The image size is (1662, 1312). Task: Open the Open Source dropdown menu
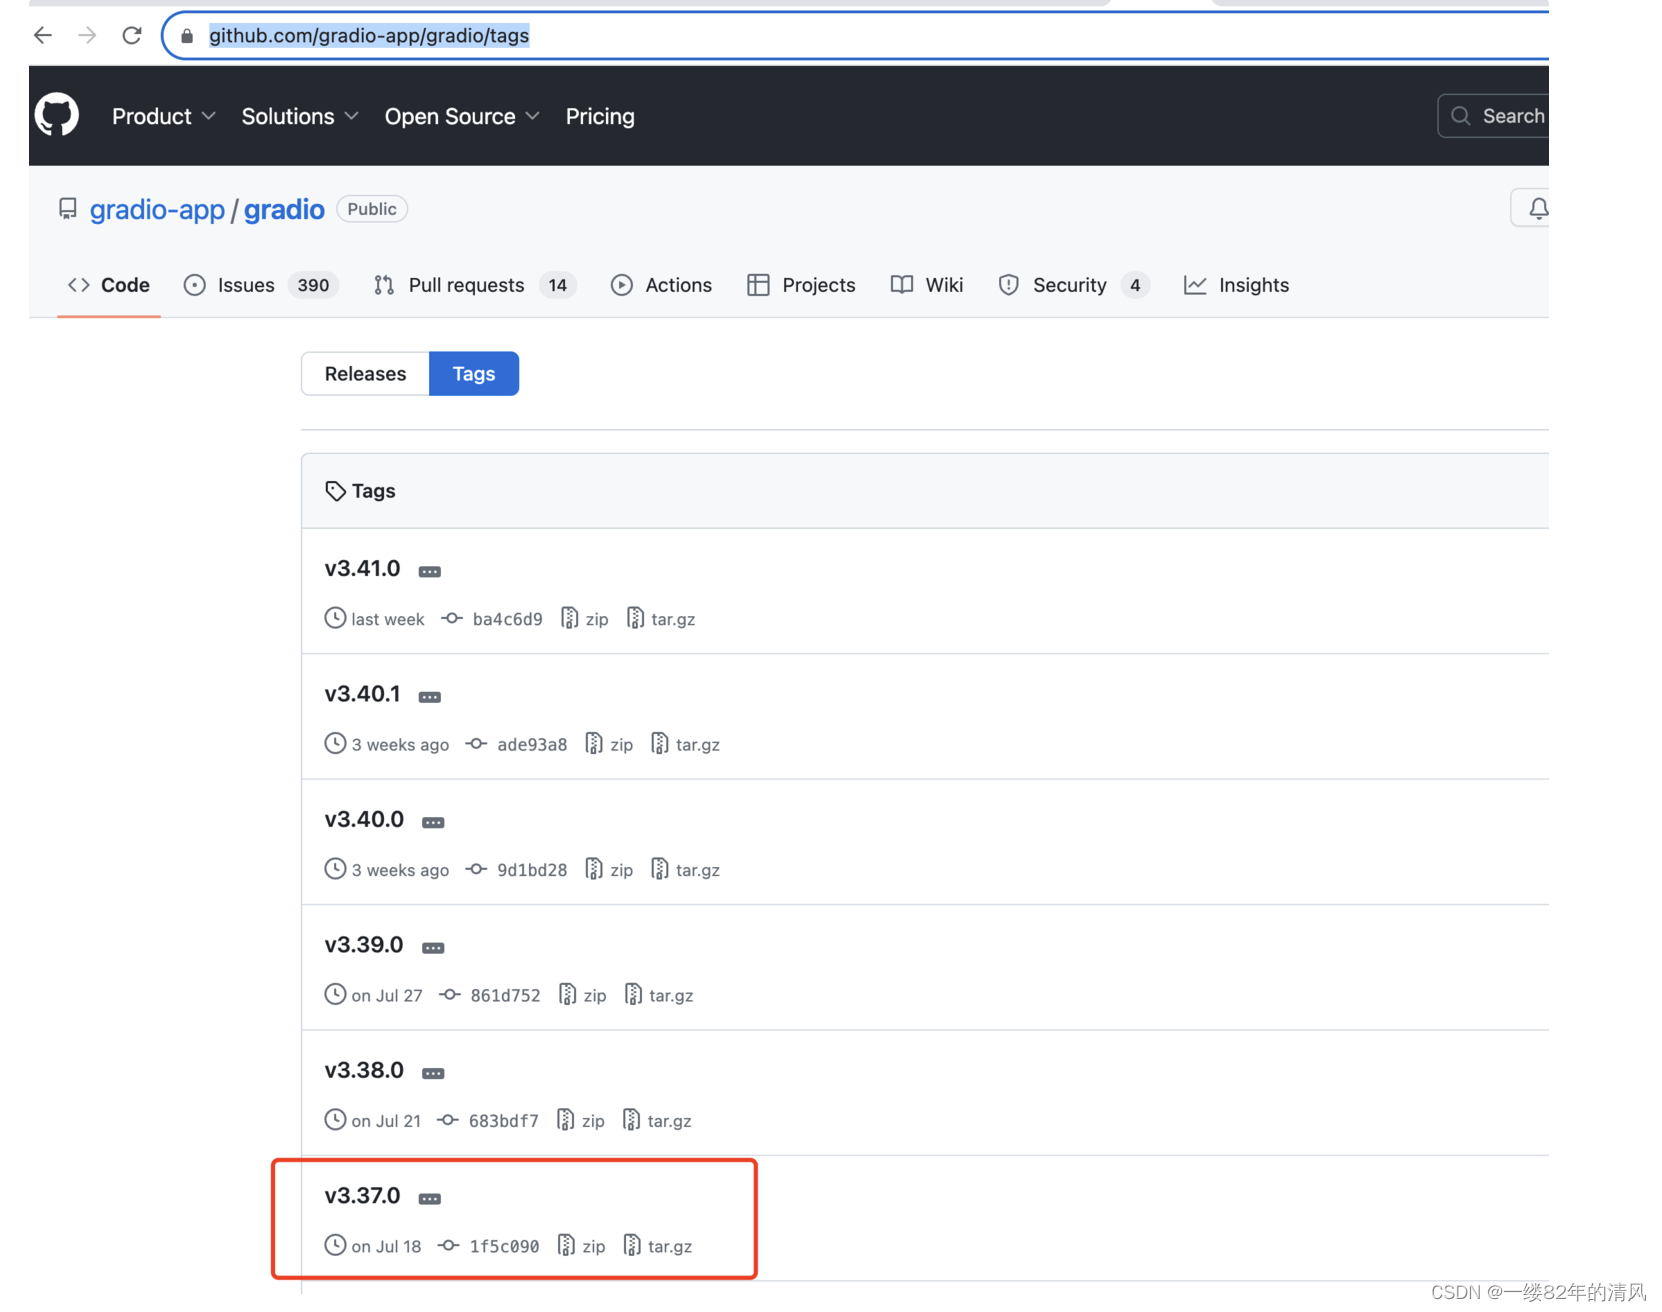tap(462, 116)
